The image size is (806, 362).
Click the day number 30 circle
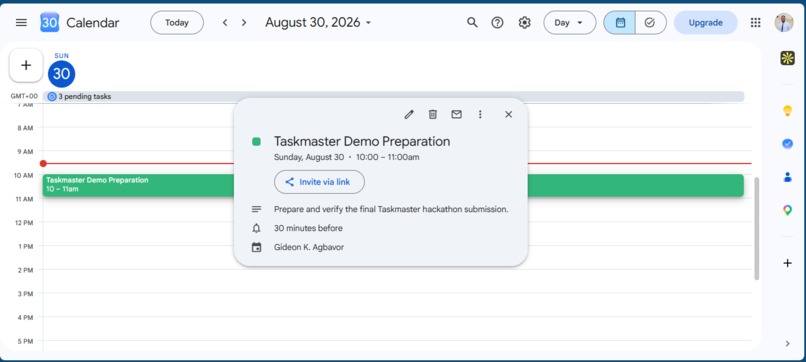pos(62,74)
